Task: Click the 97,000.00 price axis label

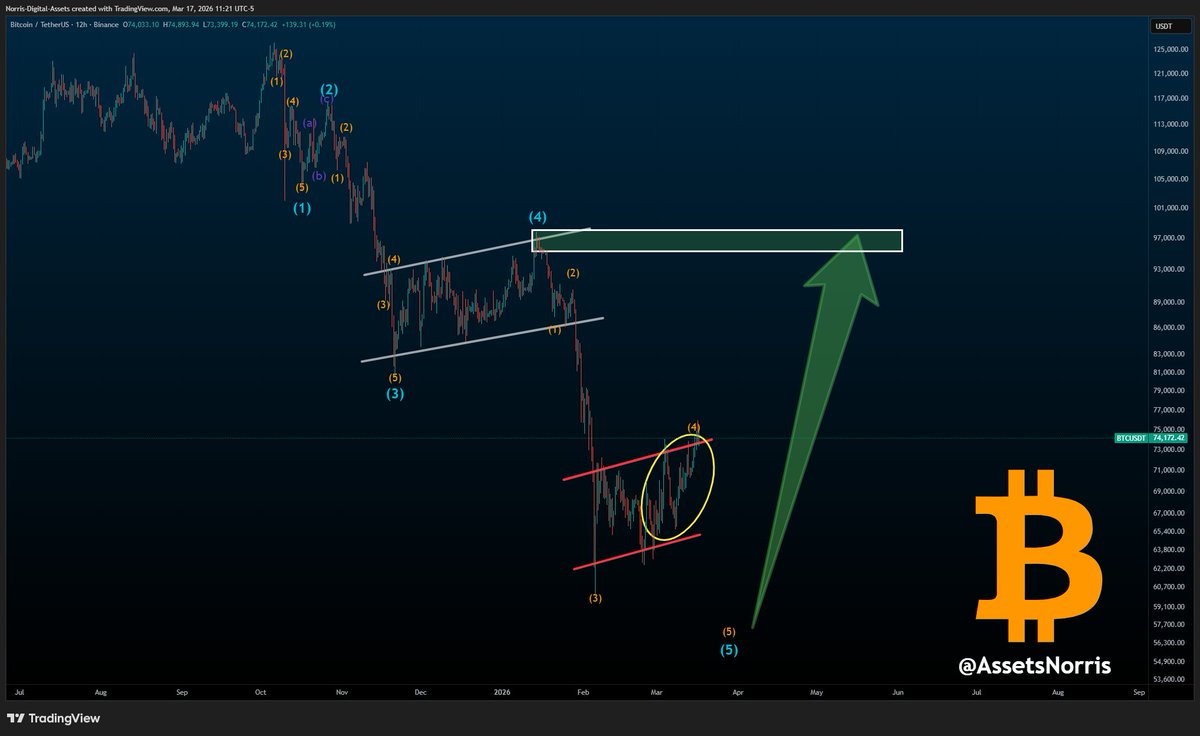Action: 1171,238
